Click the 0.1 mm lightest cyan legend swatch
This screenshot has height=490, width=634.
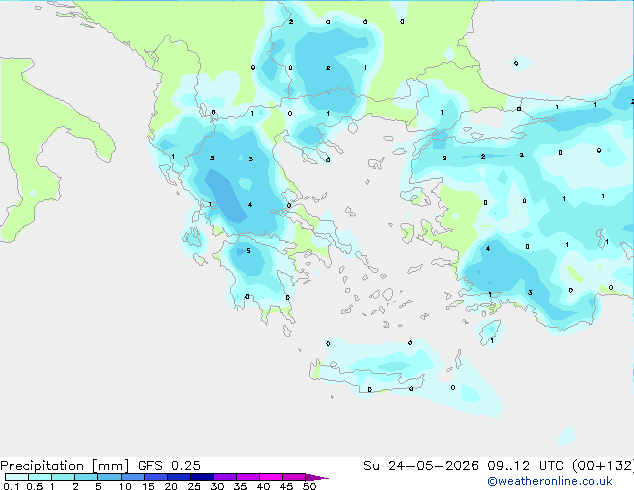(x=17, y=477)
